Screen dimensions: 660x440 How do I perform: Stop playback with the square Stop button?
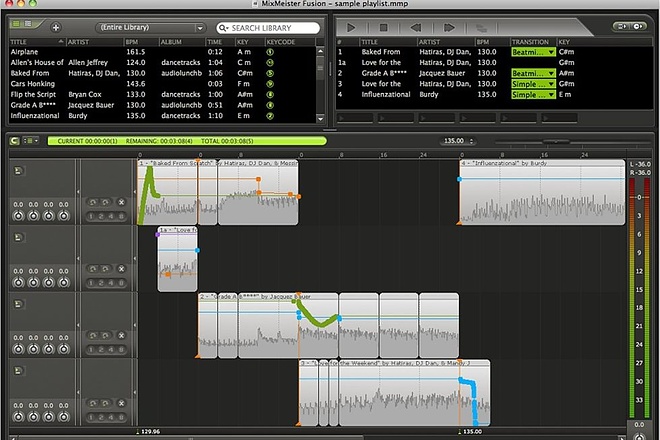click(x=383, y=28)
